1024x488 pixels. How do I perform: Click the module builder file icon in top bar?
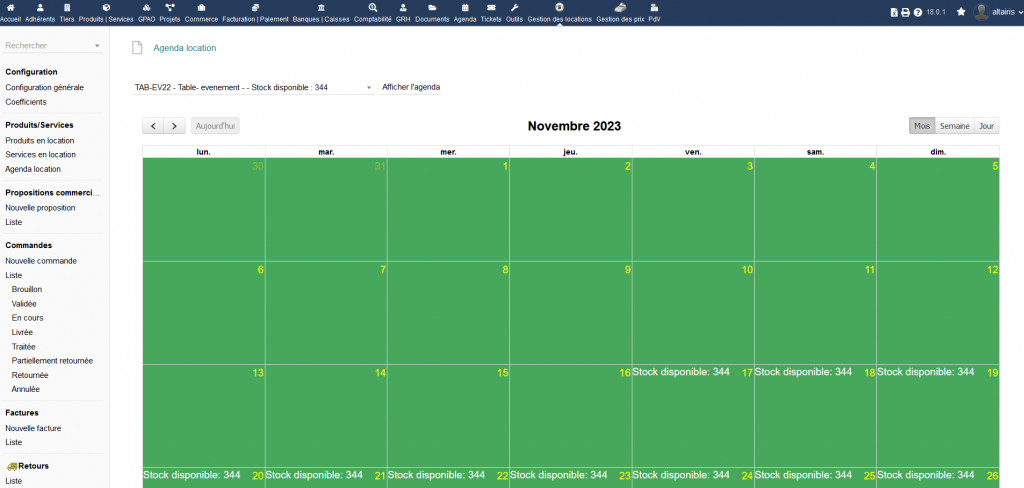coord(895,12)
